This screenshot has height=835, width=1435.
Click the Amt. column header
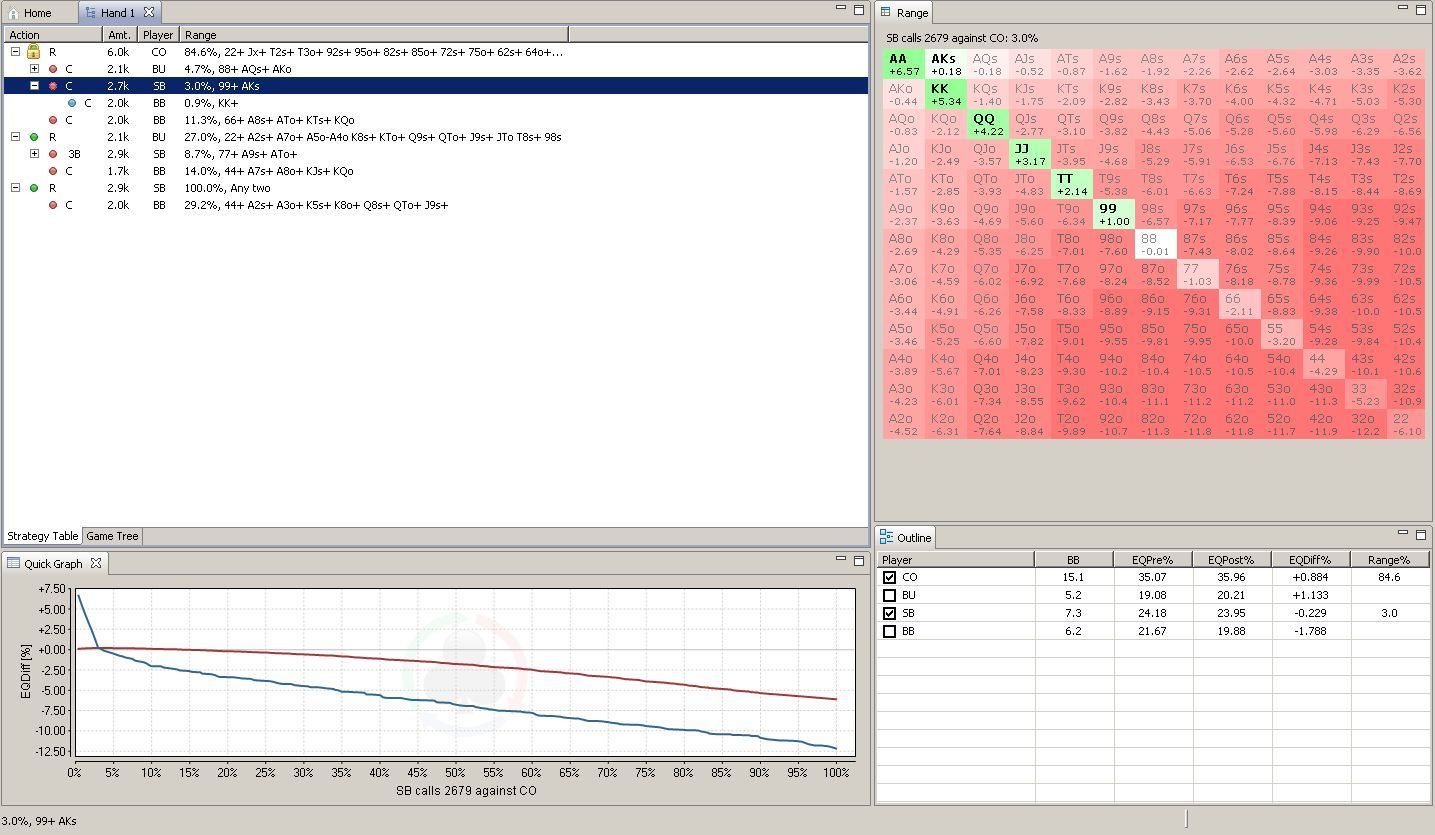click(x=120, y=35)
